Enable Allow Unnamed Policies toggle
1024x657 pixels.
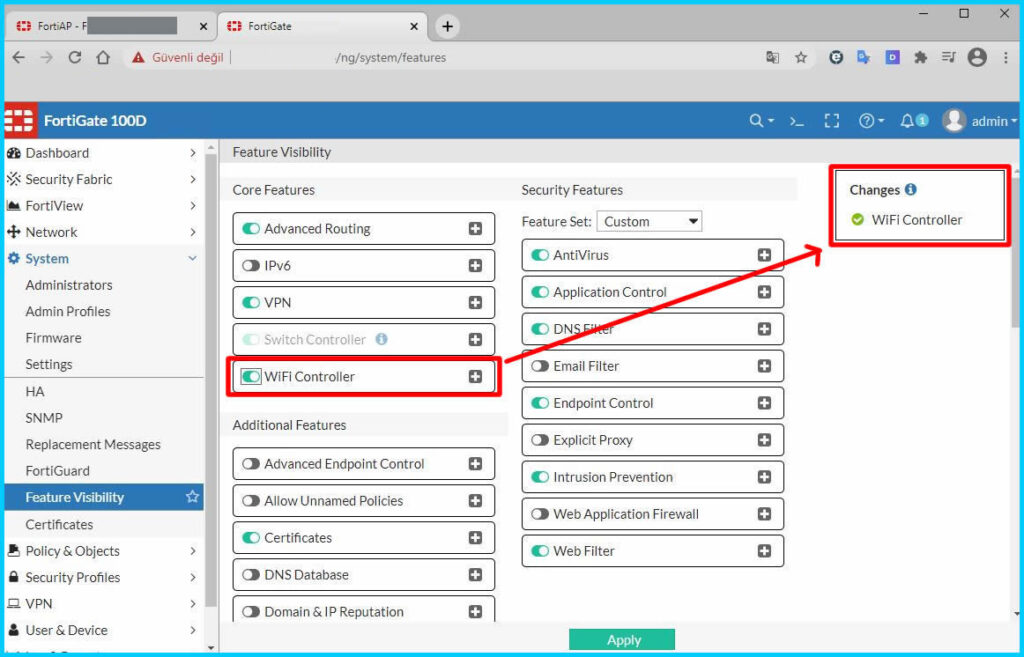(x=251, y=501)
